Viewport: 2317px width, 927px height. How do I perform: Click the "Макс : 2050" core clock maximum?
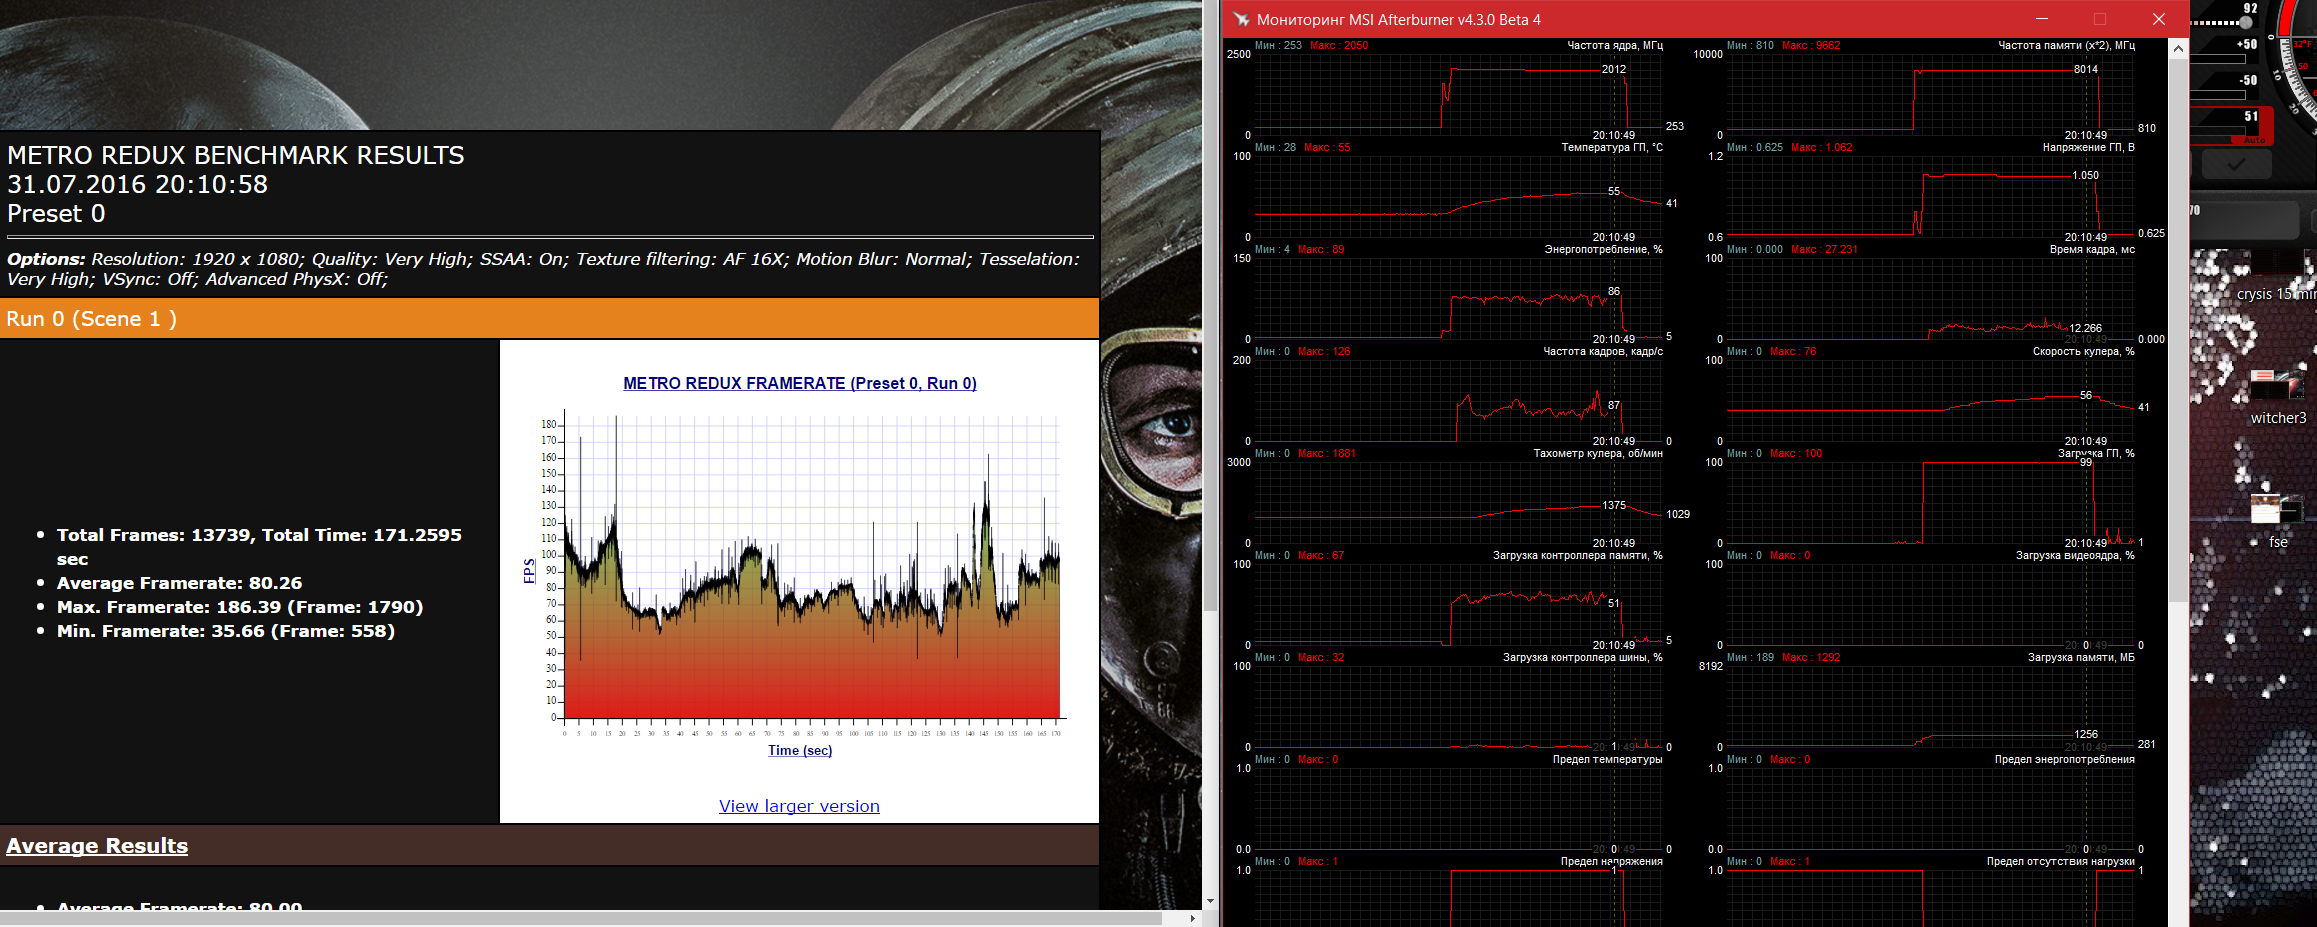(x=1339, y=45)
